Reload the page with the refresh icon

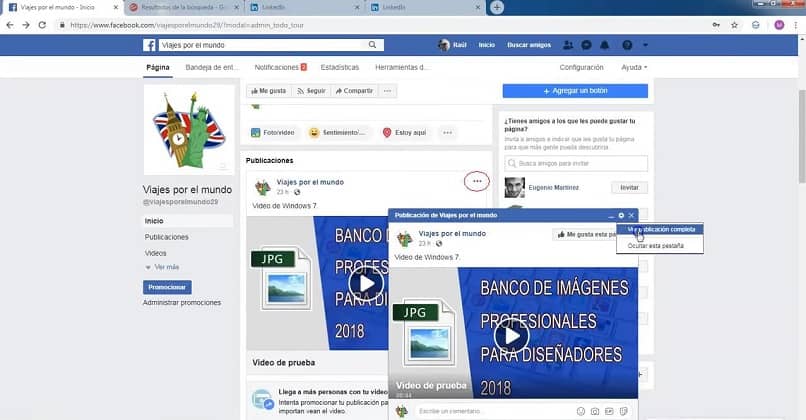(x=42, y=25)
